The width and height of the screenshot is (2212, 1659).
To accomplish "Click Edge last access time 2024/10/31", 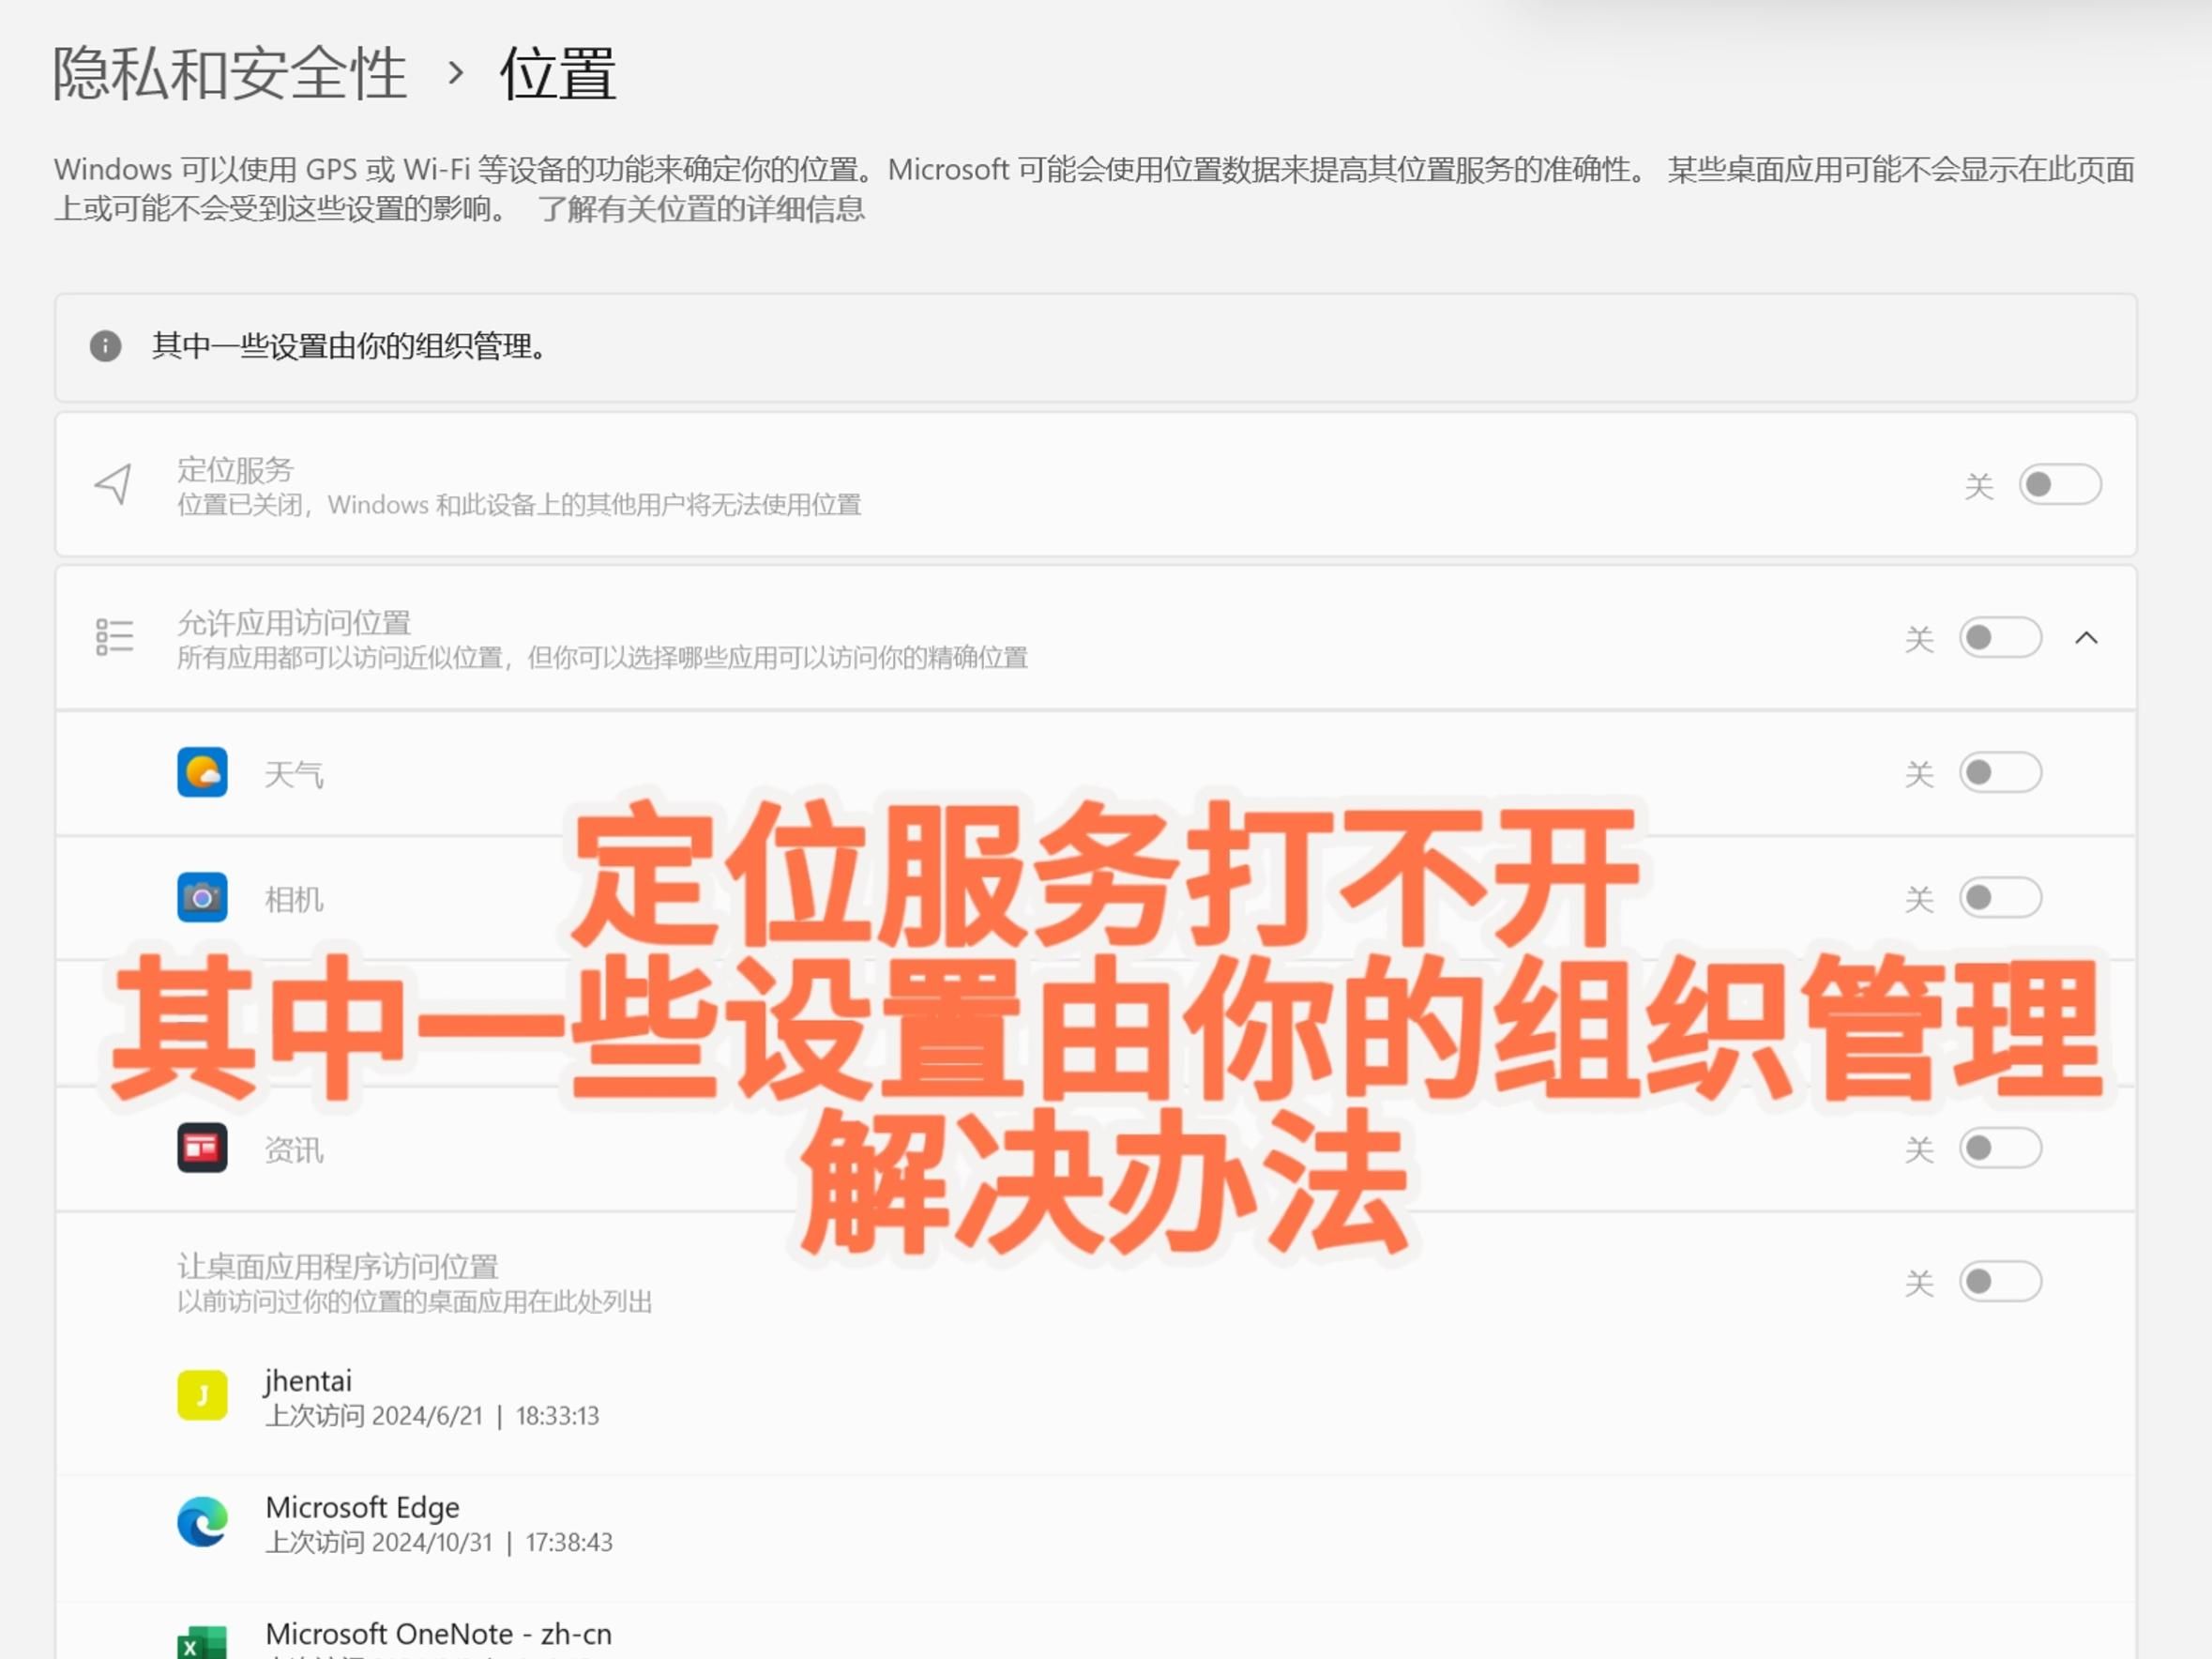I will (x=439, y=1542).
